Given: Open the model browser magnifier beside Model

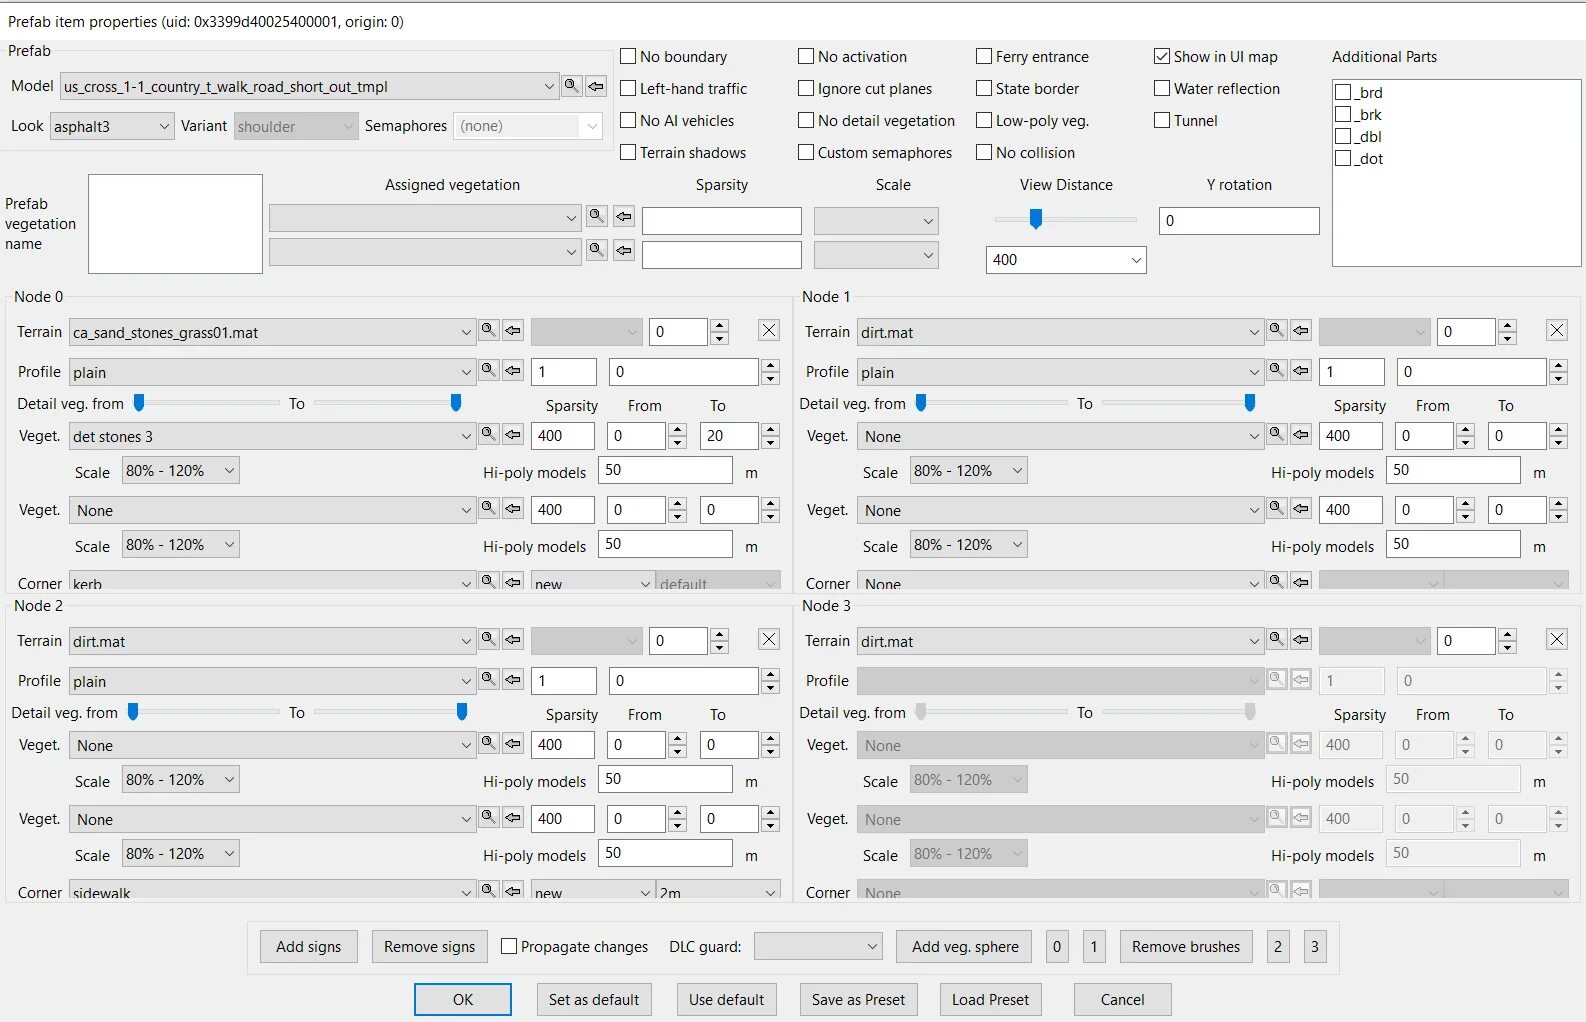Looking at the screenshot, I should [572, 86].
